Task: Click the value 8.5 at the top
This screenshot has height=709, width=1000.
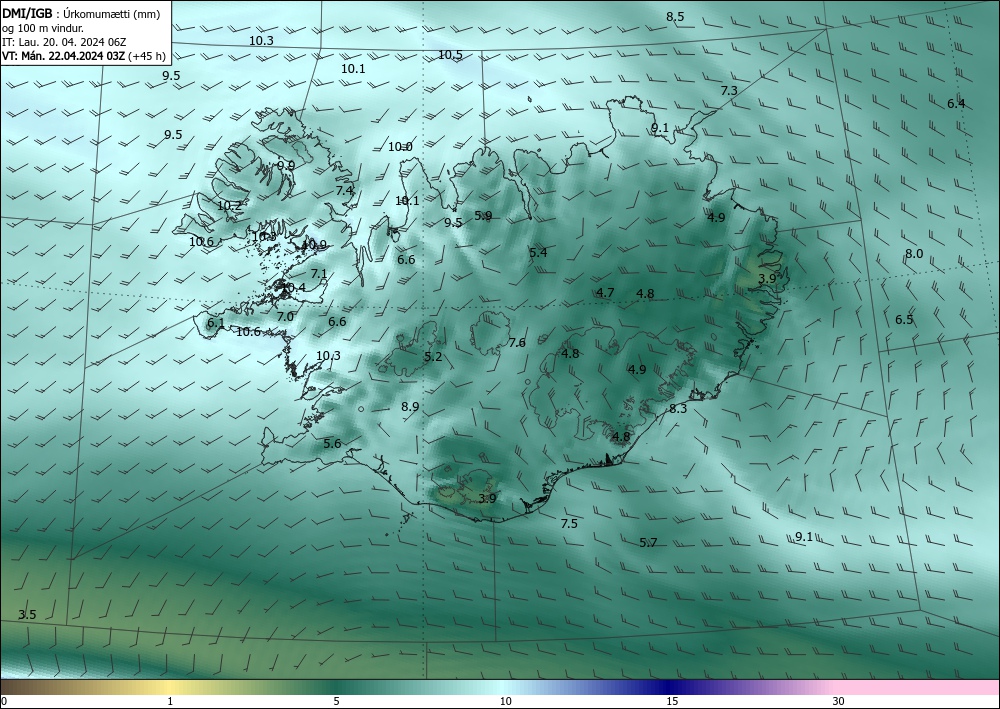Action: [x=675, y=17]
